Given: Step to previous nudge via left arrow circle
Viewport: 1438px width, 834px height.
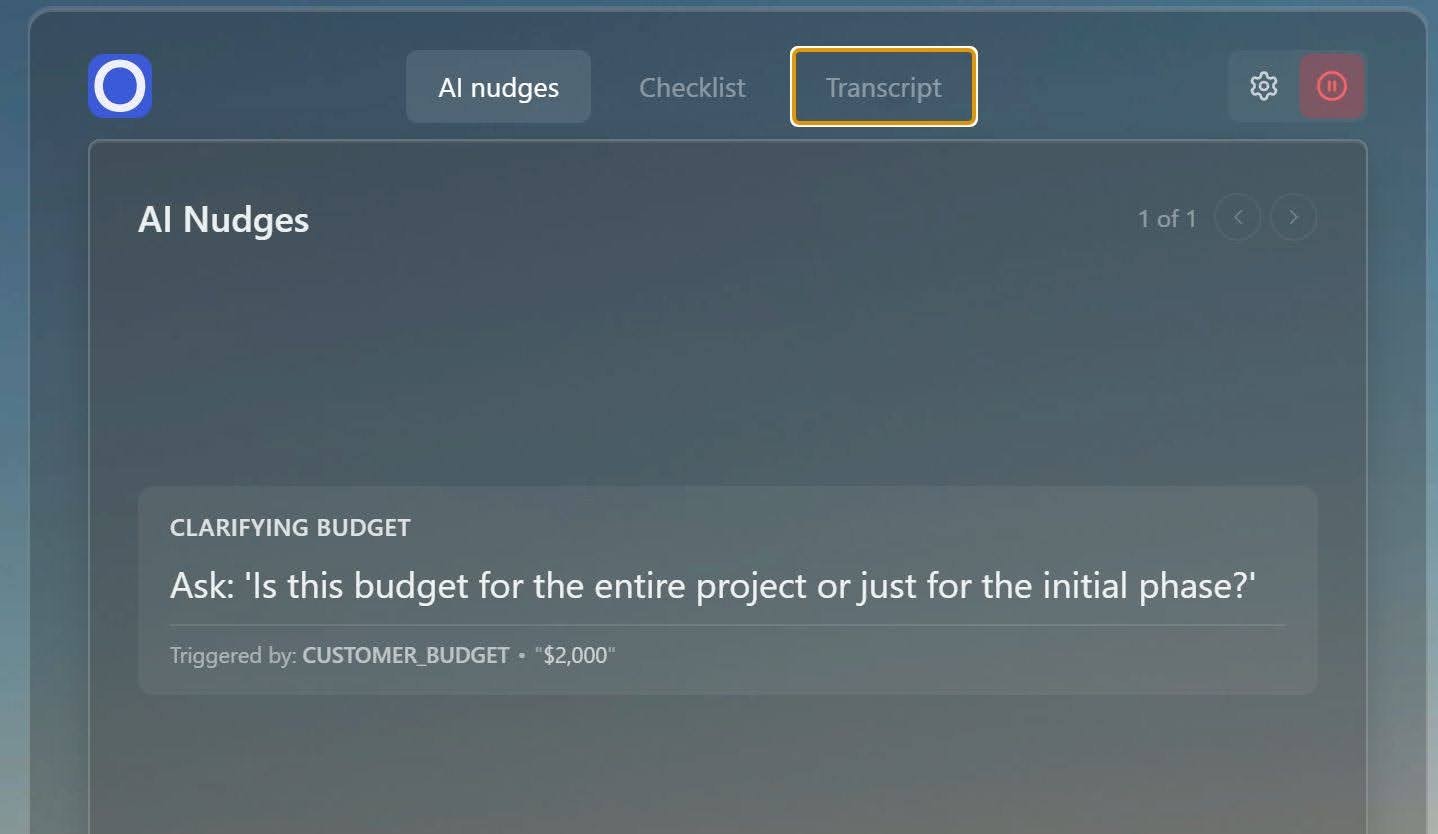Looking at the screenshot, I should tap(1237, 217).
